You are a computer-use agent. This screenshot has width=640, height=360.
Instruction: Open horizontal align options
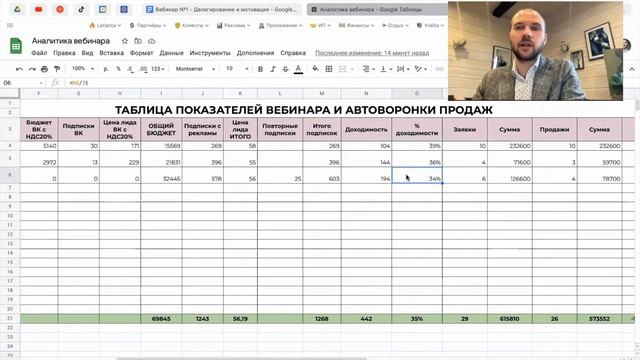coord(368,69)
